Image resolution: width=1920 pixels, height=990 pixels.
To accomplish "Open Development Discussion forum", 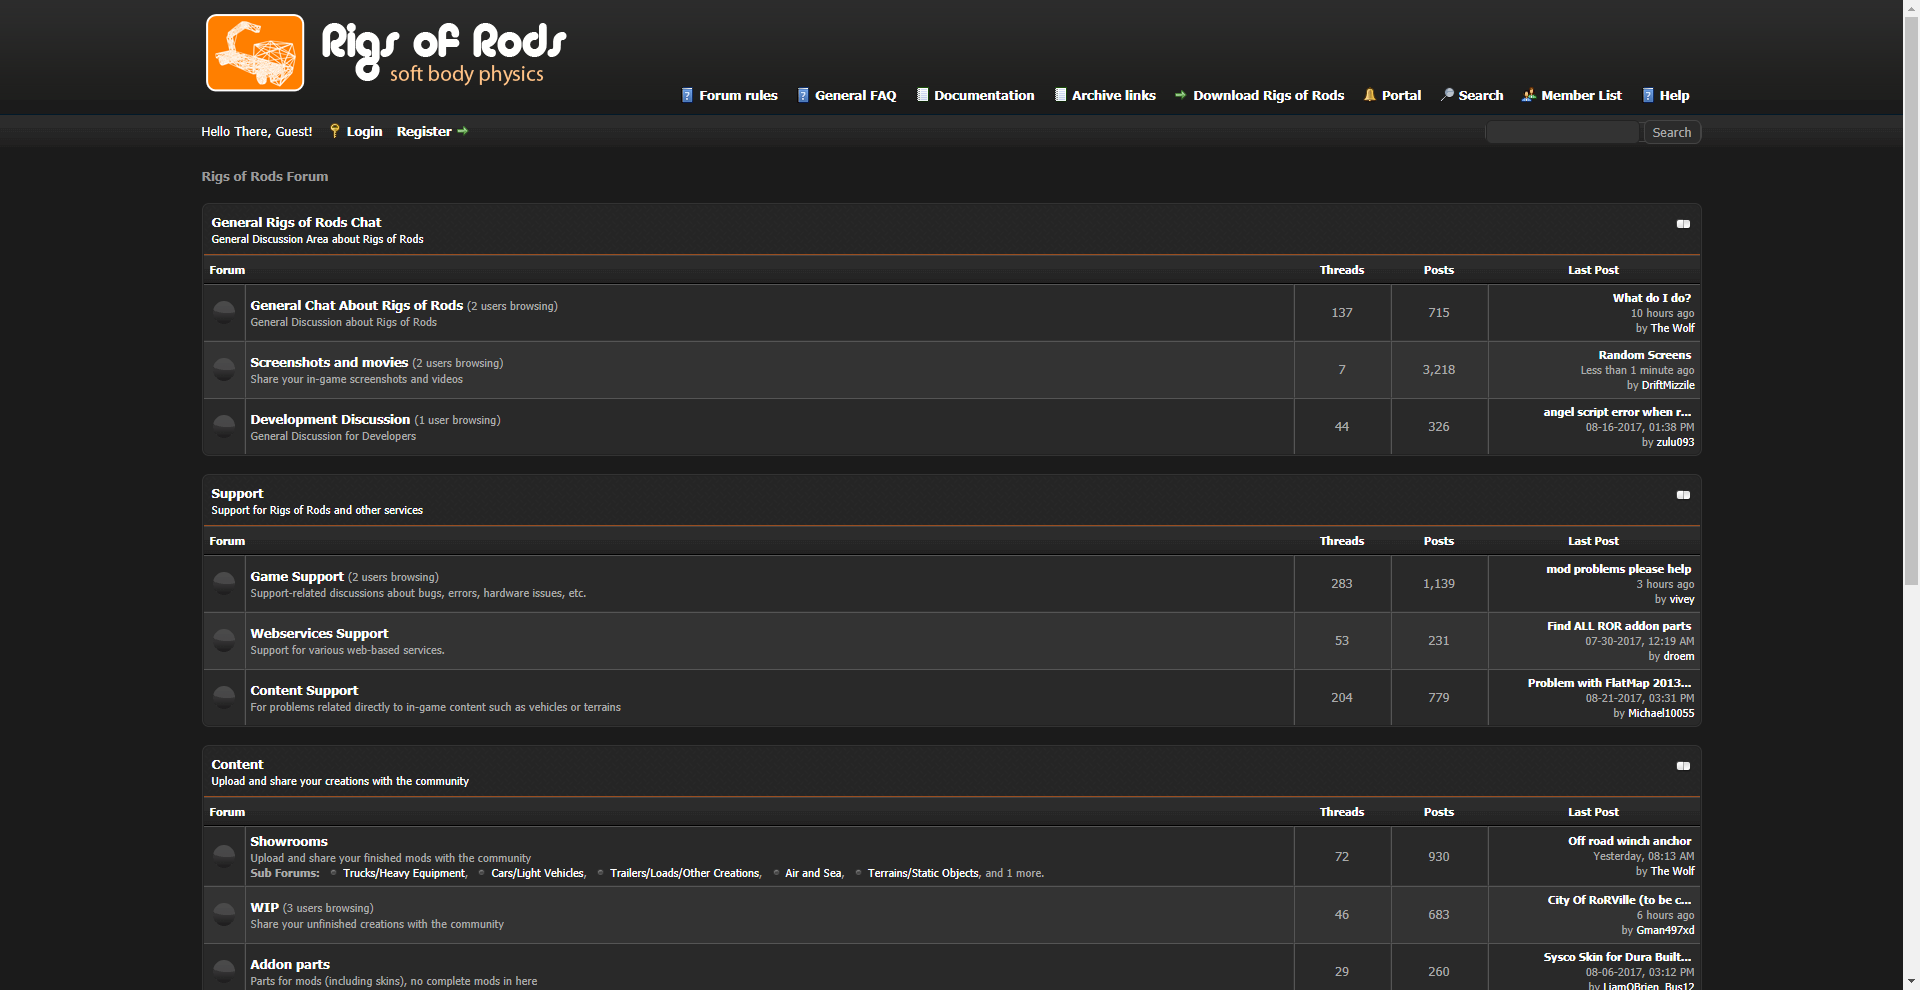I will coord(330,419).
